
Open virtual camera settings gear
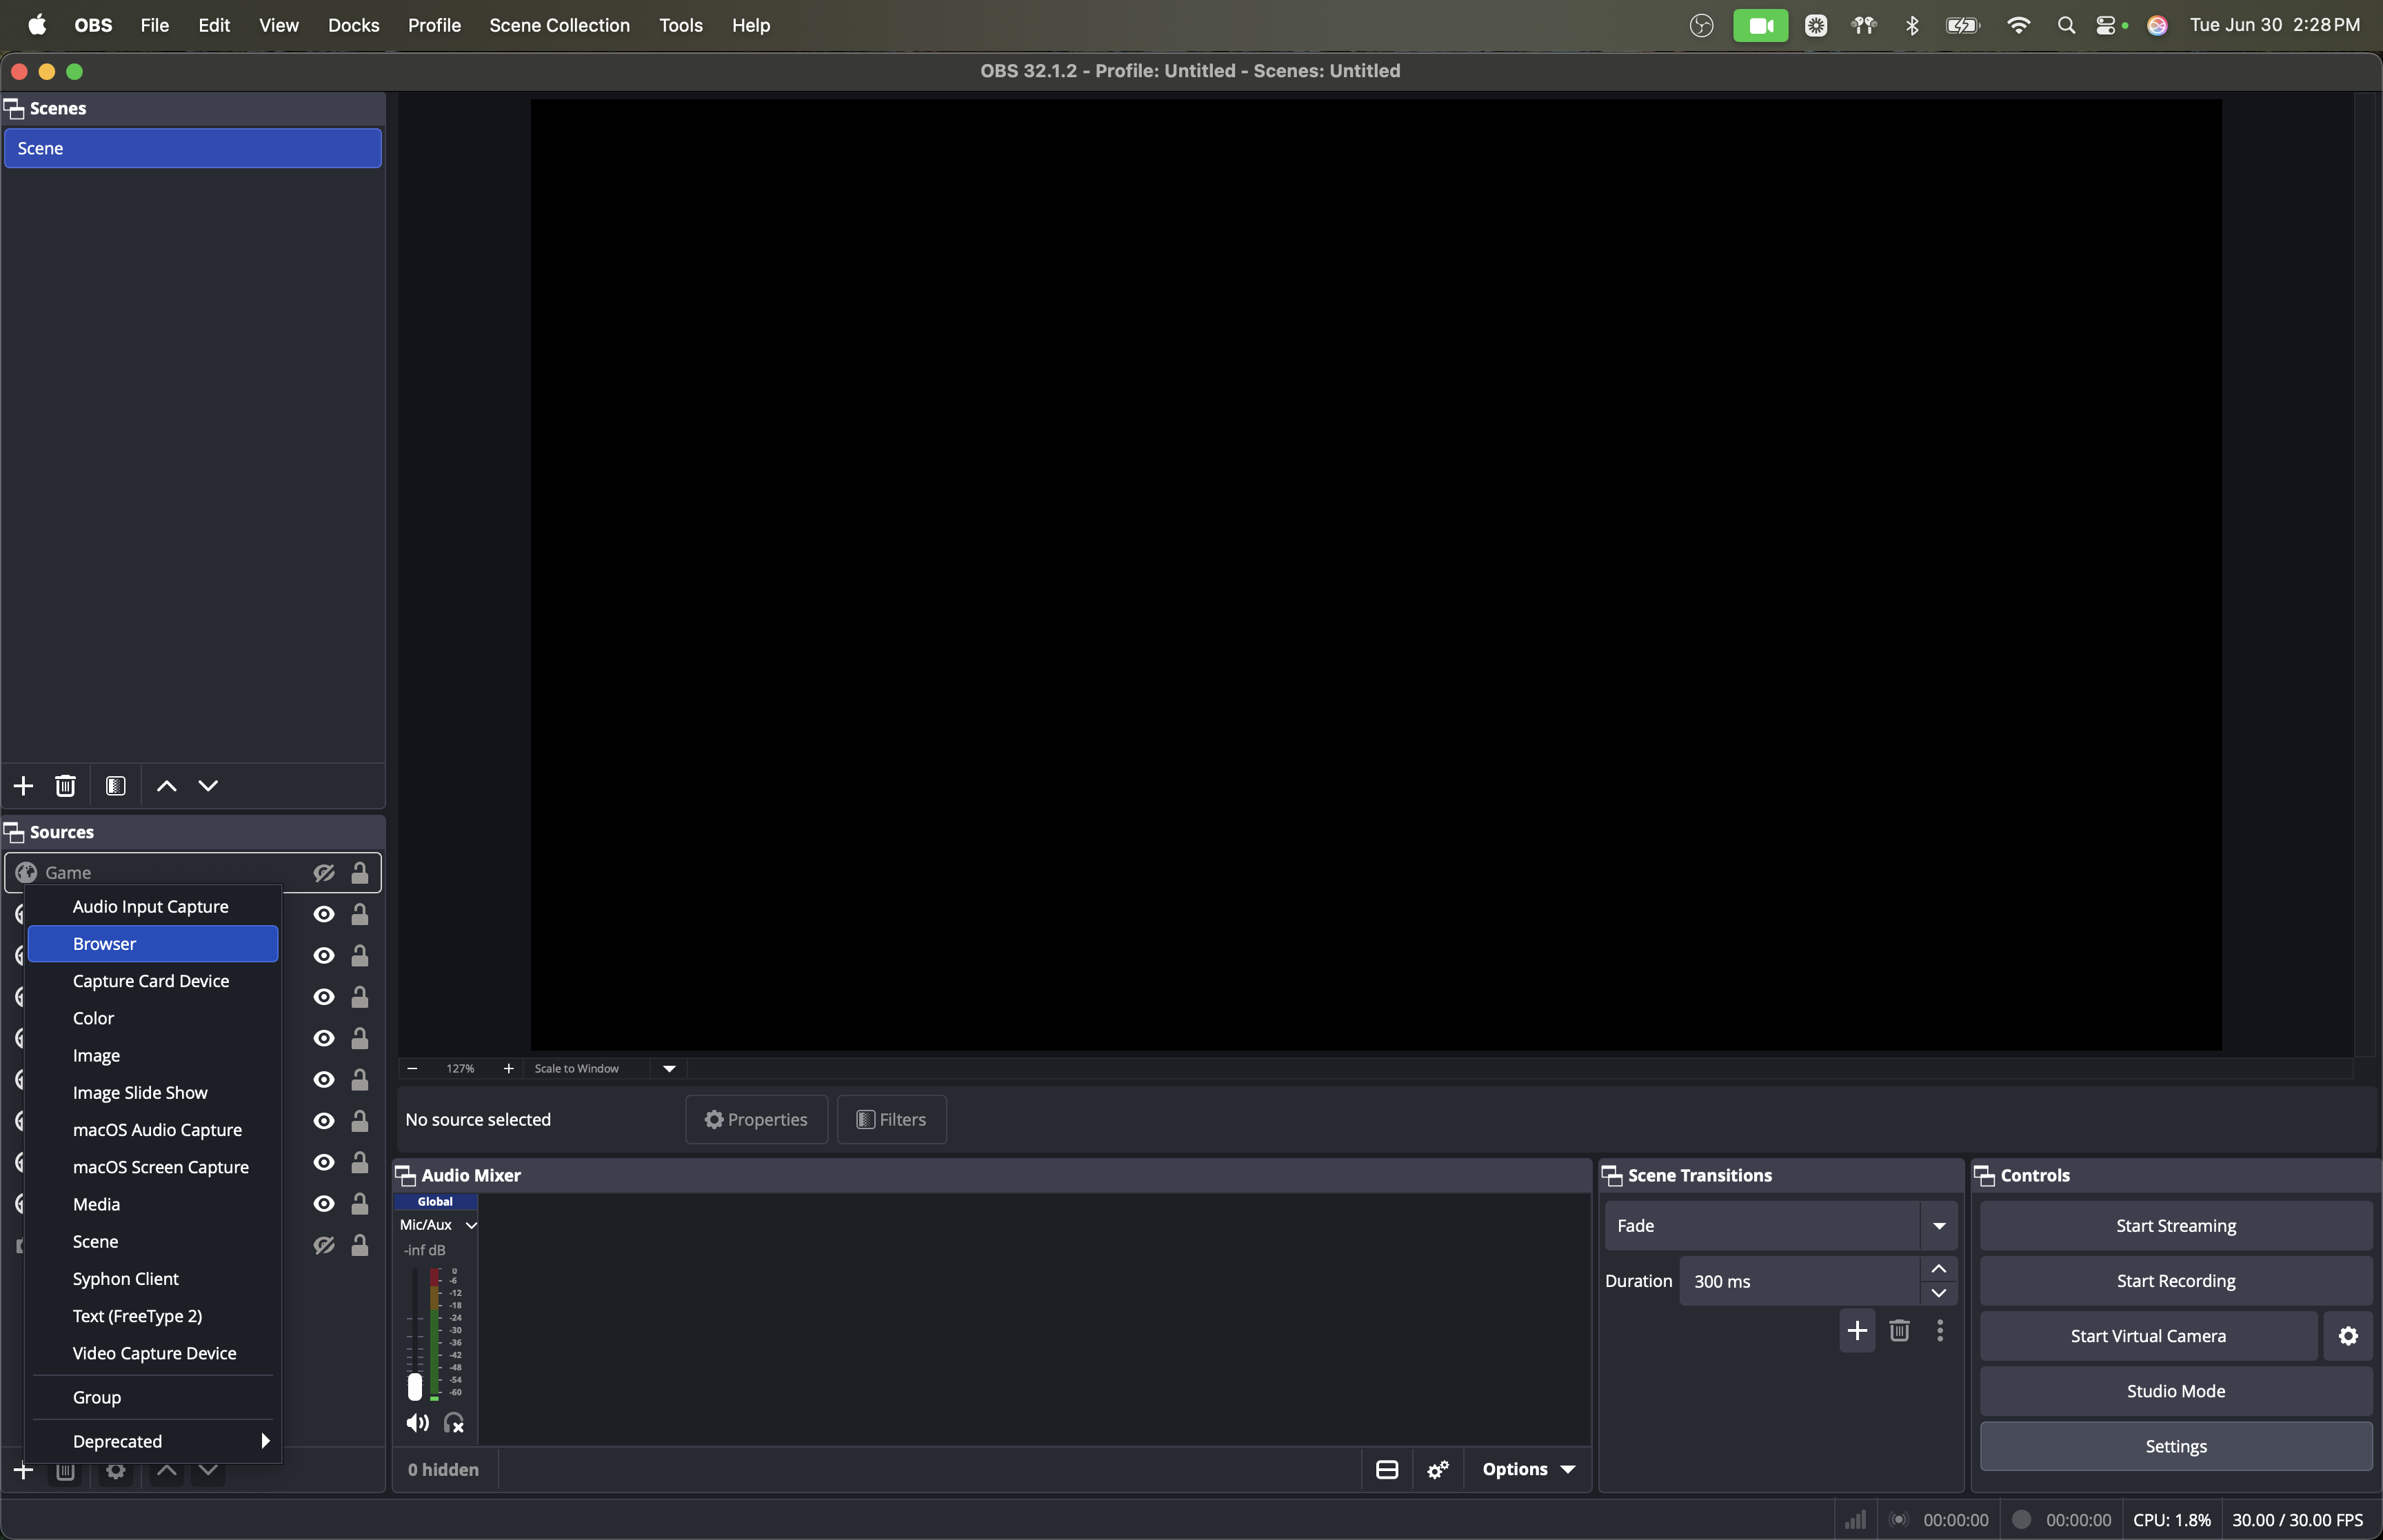[x=2348, y=1336]
